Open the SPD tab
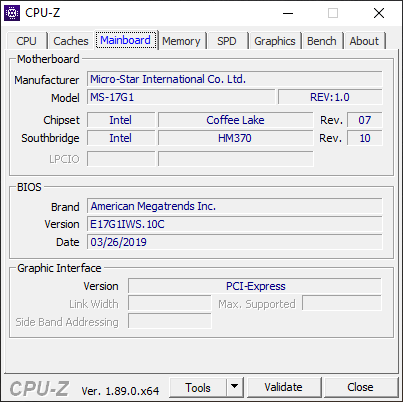This screenshot has width=403, height=402. [x=227, y=41]
